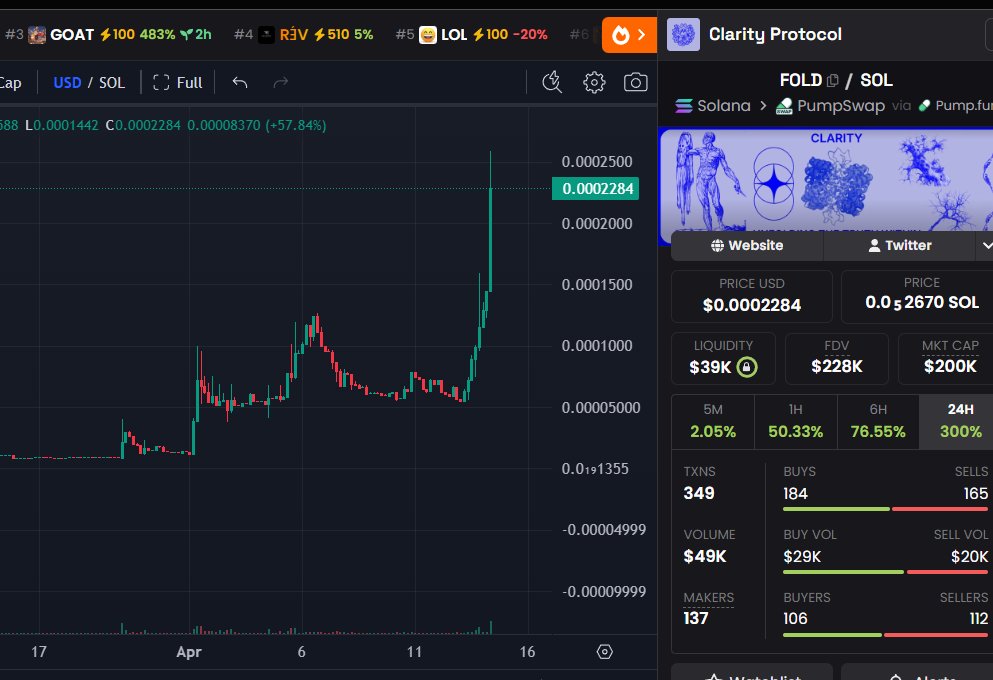Viewport: 993px width, 680px height.
Task: Open Clarity banner image
Action: click(826, 180)
